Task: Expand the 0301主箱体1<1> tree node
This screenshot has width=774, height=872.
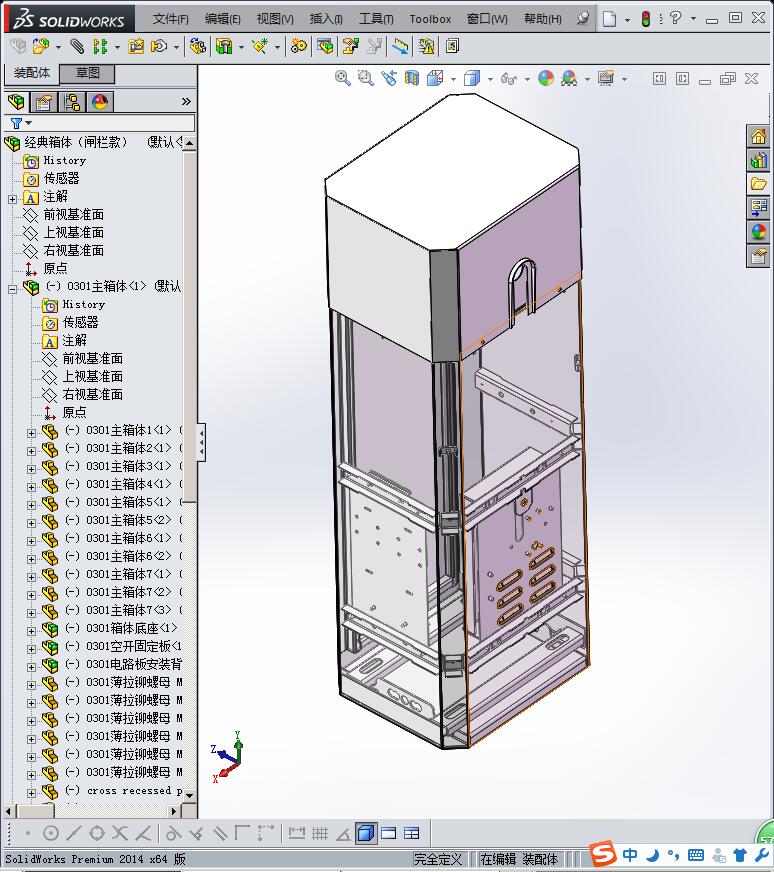Action: (31, 433)
